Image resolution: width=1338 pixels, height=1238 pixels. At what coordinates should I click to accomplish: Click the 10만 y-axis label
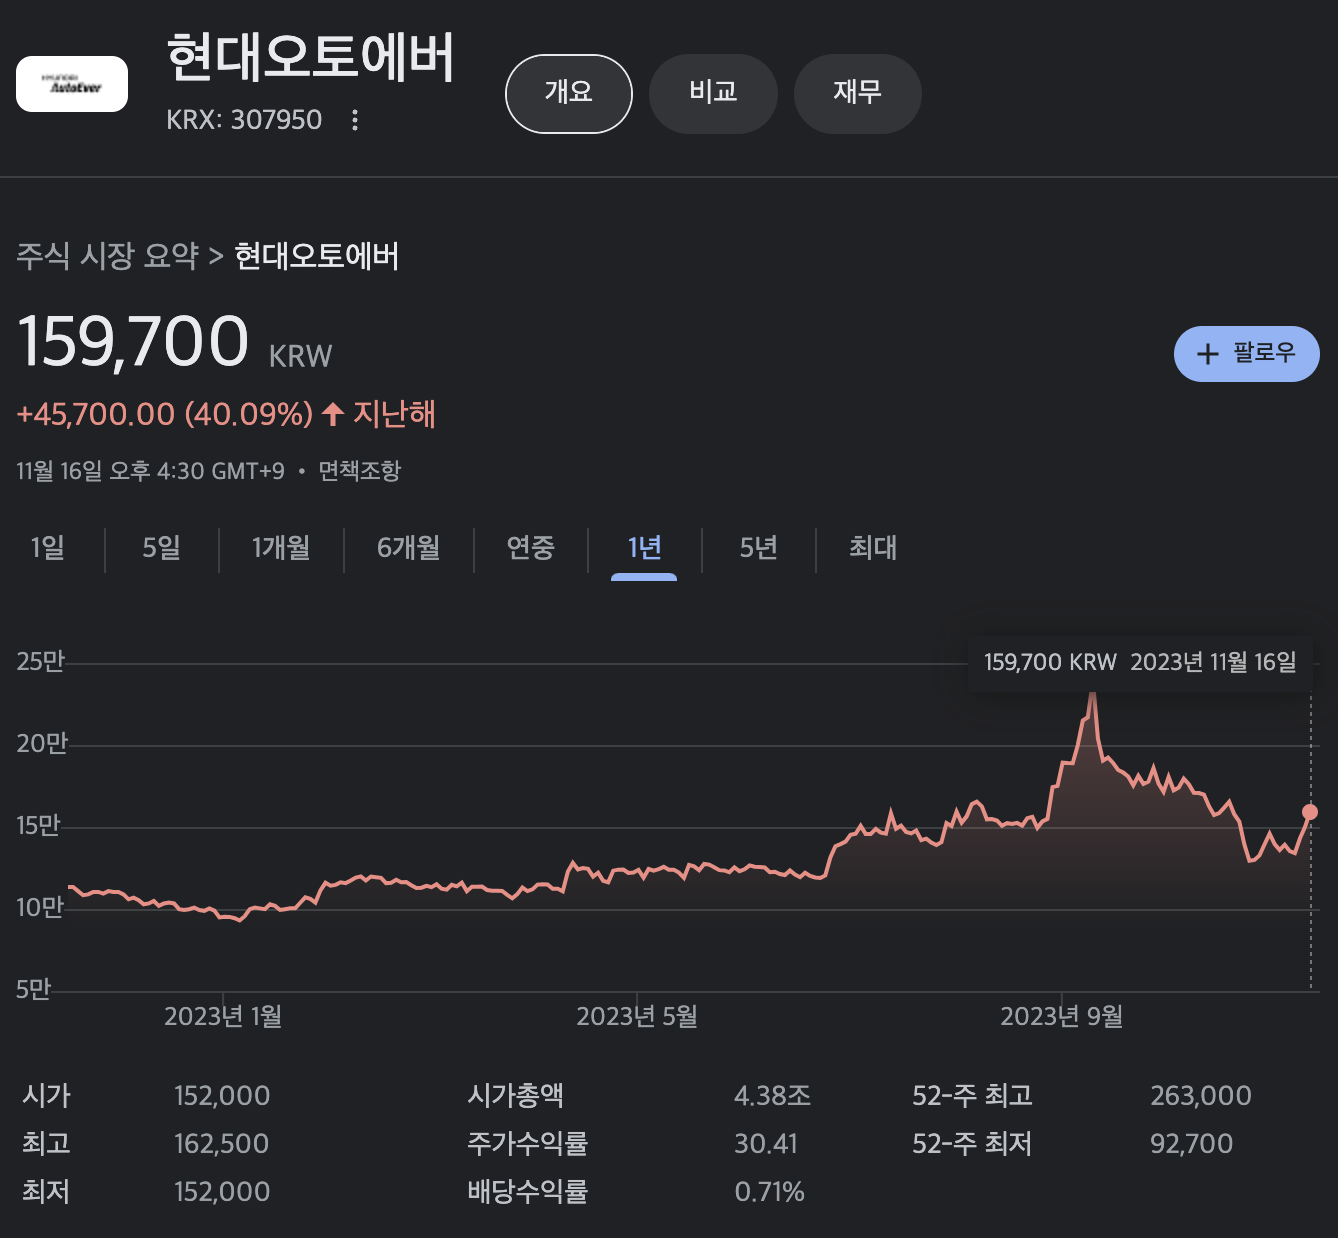(40, 907)
